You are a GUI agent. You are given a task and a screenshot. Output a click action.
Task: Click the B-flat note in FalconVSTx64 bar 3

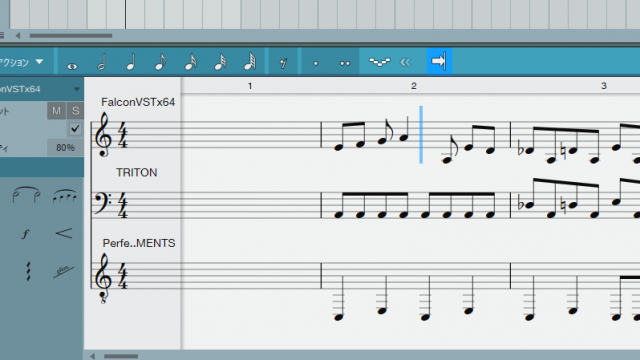pyautogui.click(x=529, y=150)
